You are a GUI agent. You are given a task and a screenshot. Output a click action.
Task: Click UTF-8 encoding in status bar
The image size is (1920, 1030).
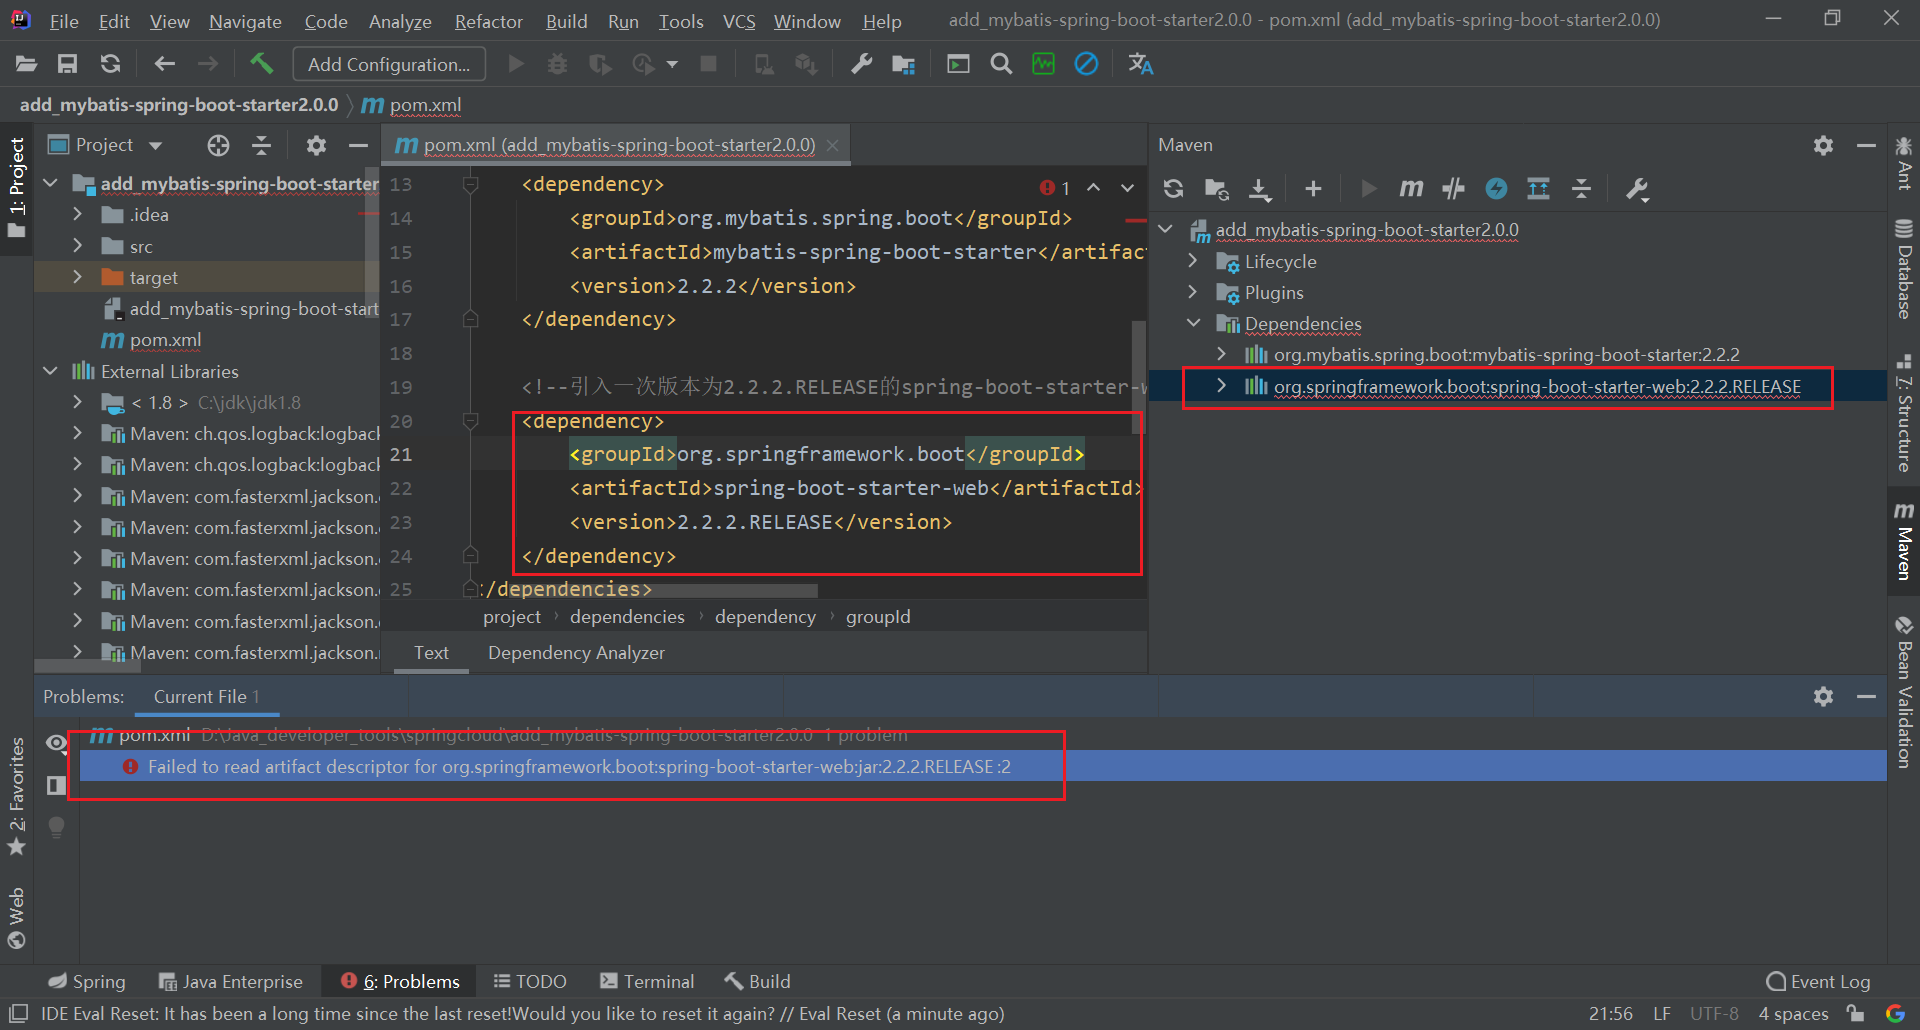point(1714,1014)
